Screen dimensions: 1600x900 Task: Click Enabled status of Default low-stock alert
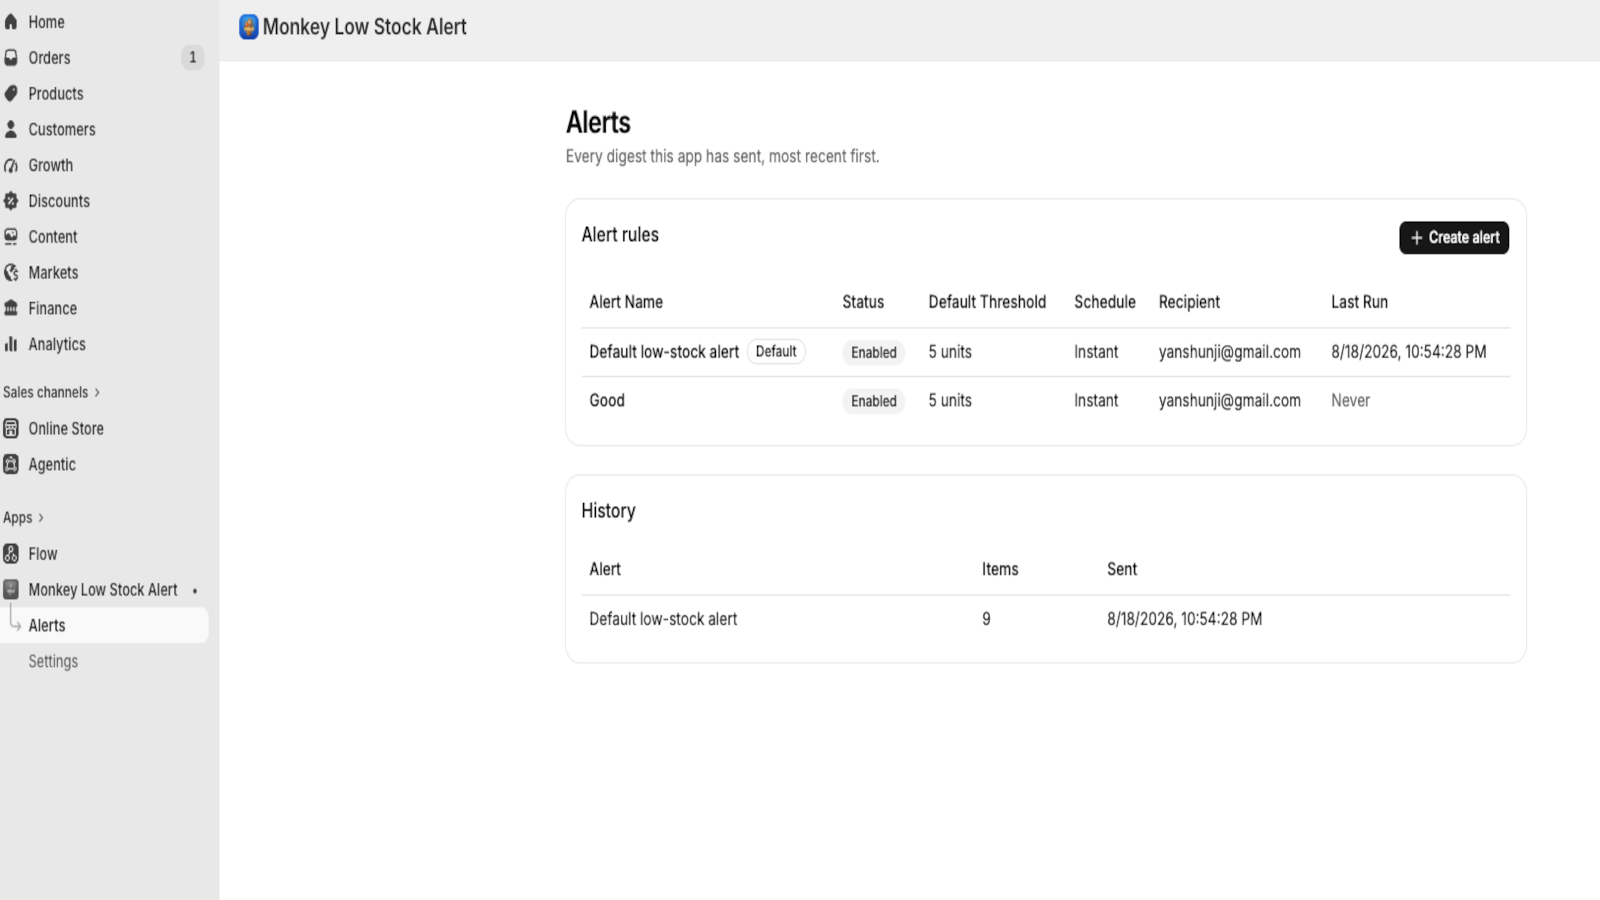pyautogui.click(x=874, y=352)
